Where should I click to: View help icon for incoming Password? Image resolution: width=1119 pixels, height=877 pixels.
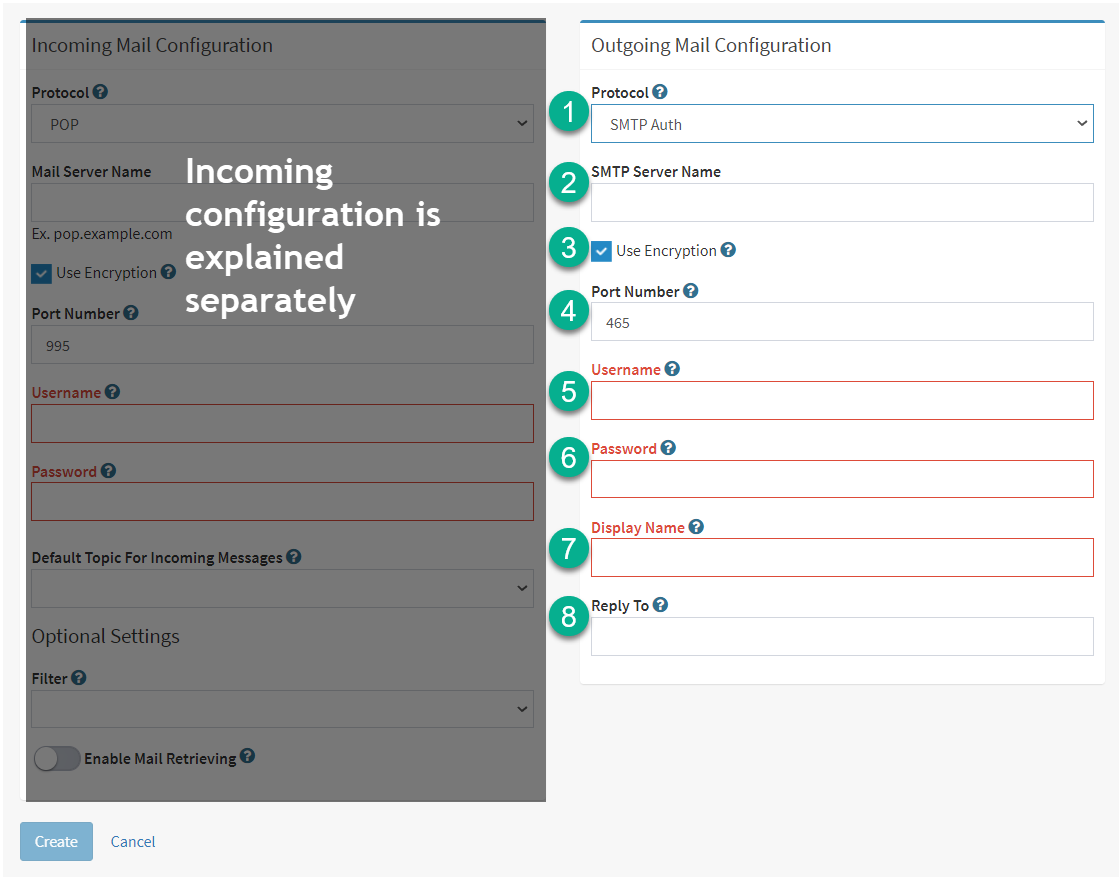pyautogui.click(x=108, y=471)
